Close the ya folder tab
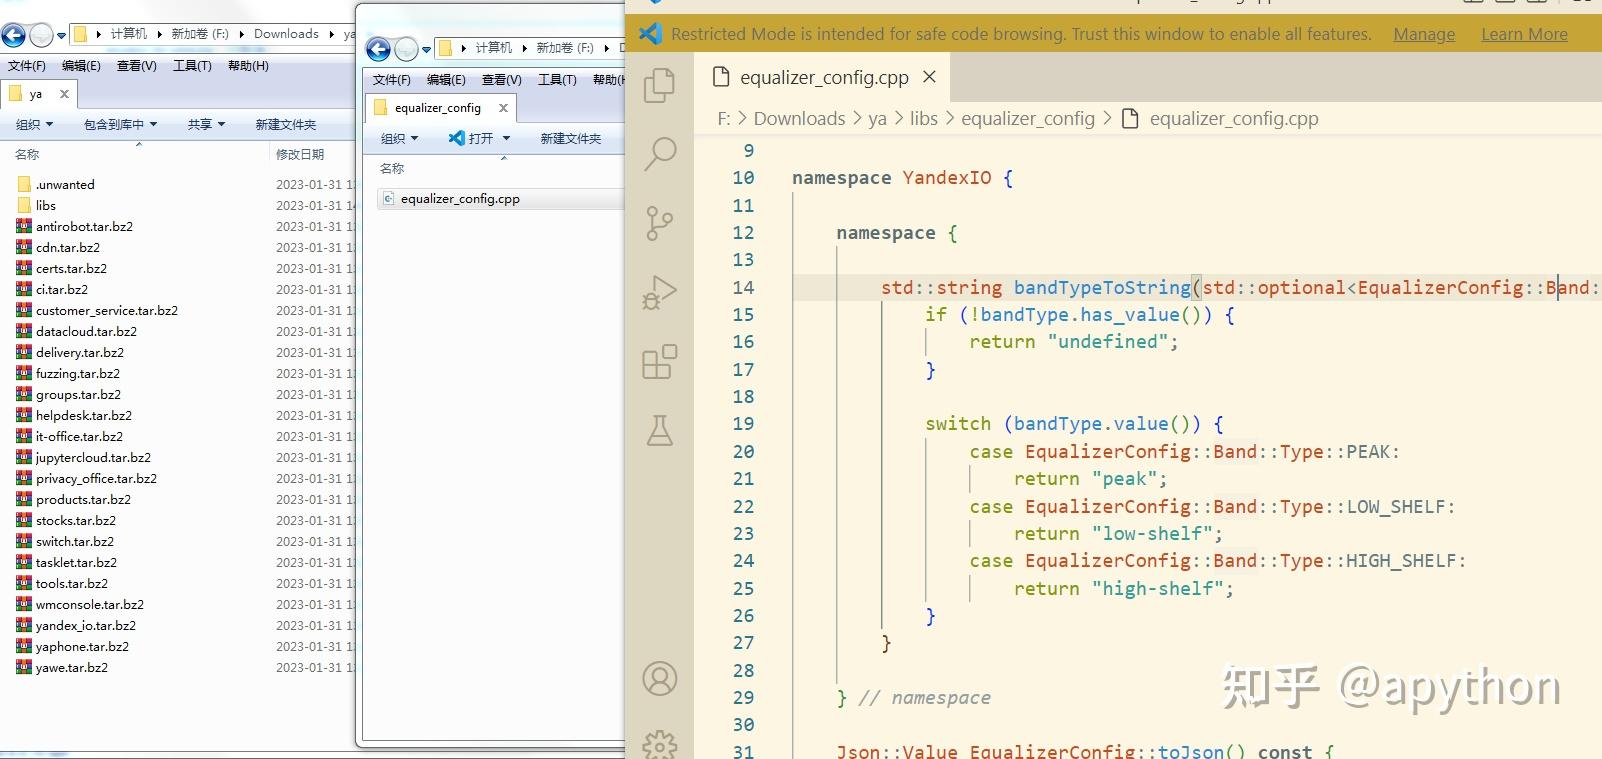This screenshot has height=759, width=1602. (x=64, y=94)
